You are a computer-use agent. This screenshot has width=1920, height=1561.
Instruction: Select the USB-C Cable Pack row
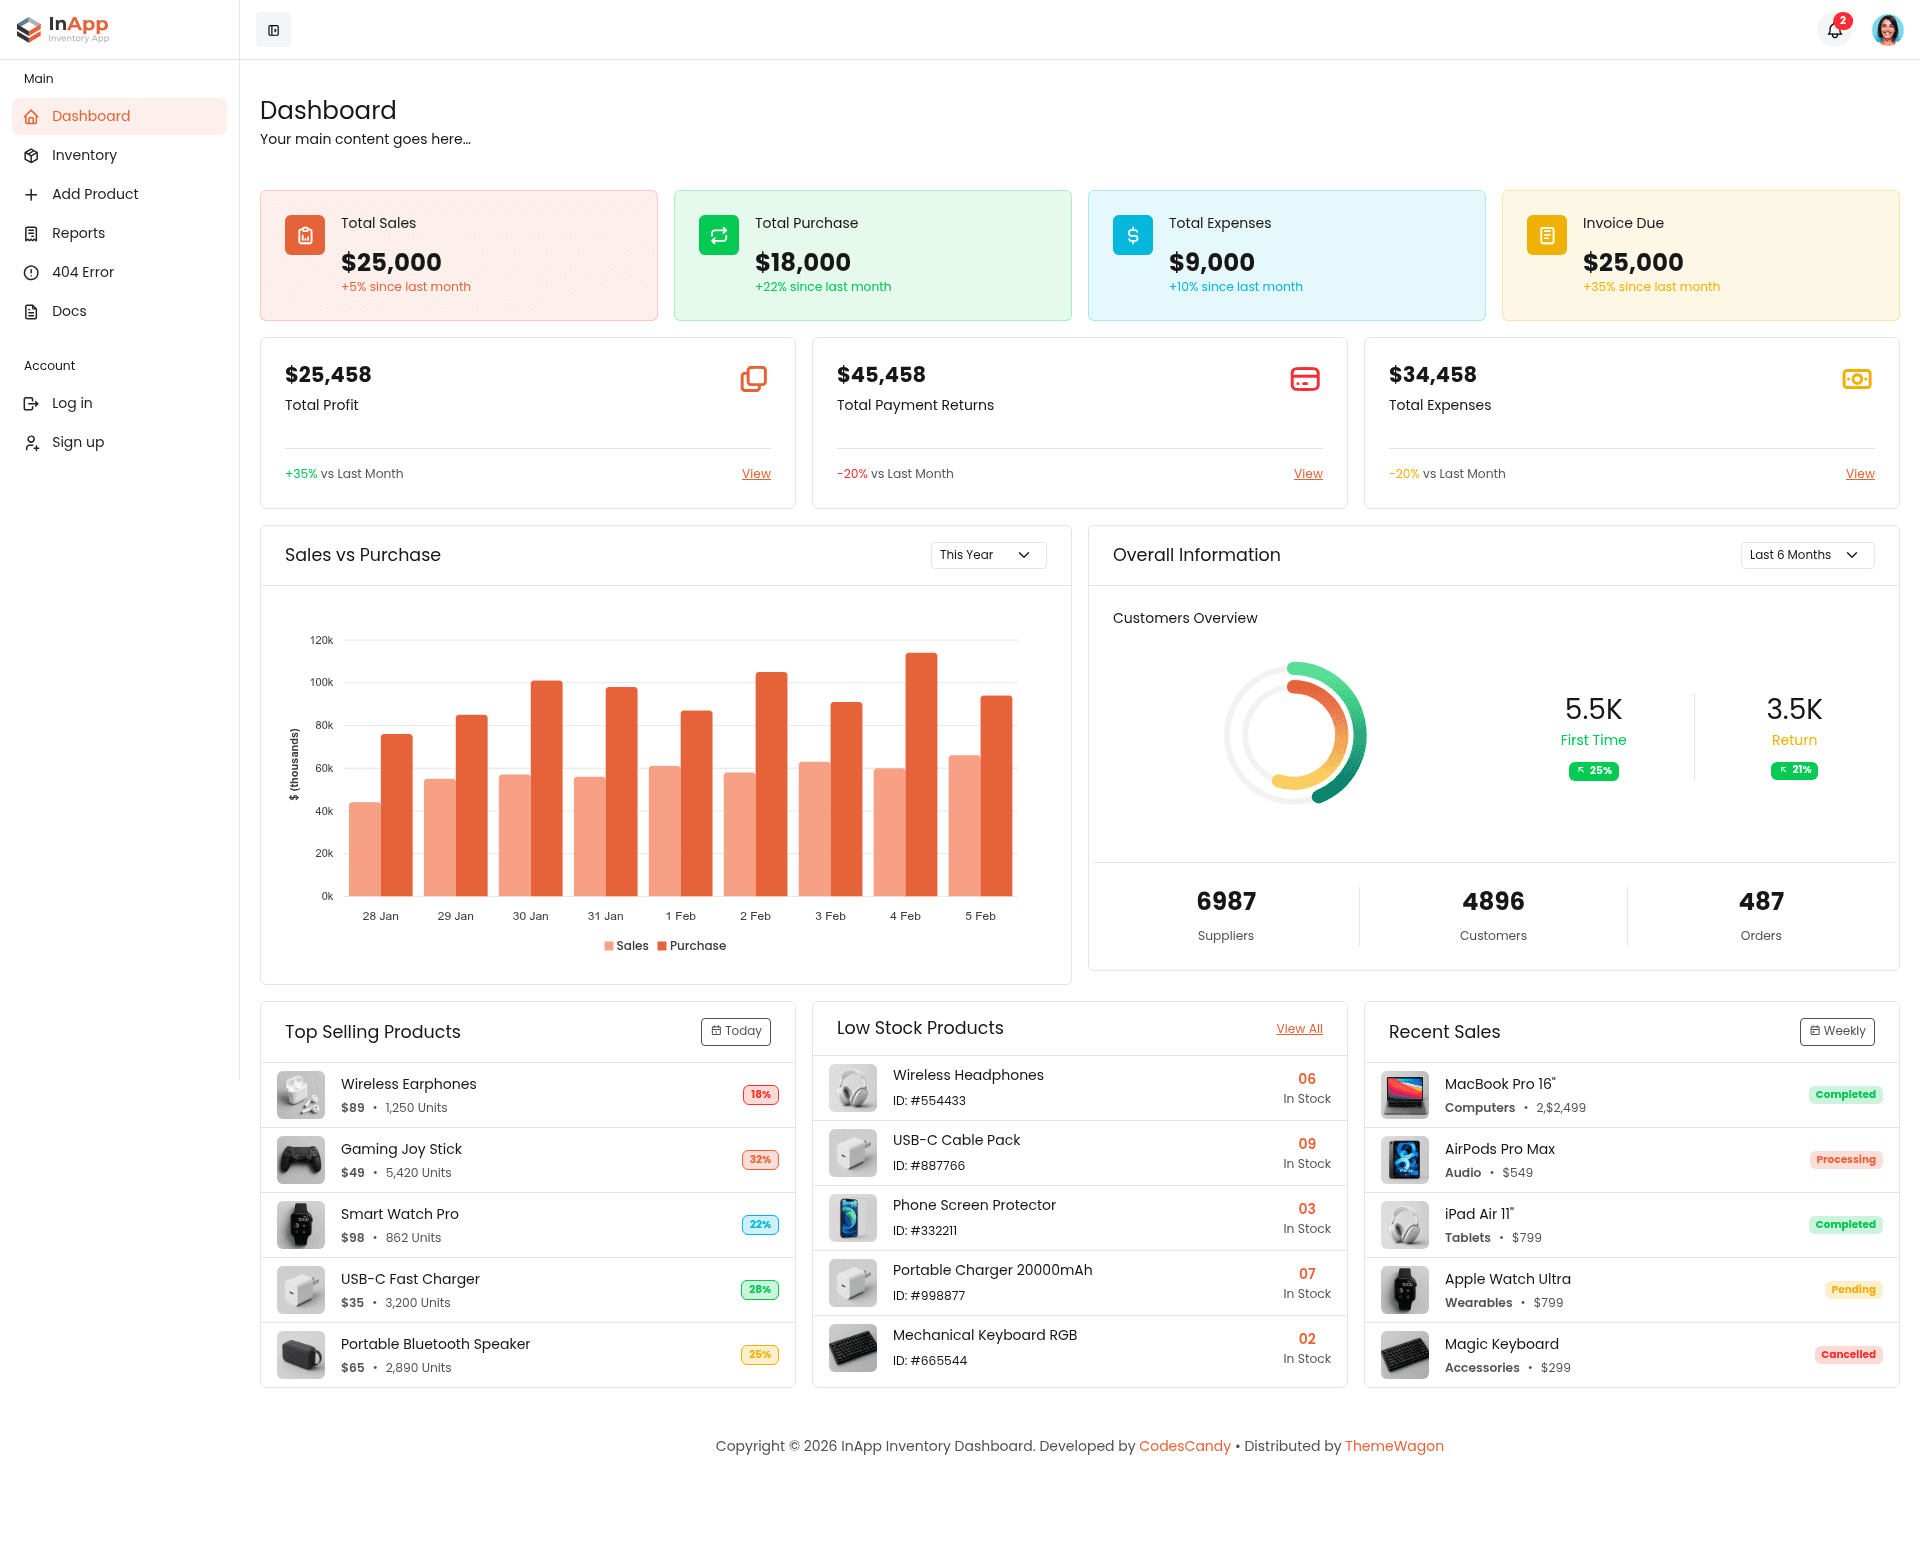[x=1080, y=1153]
